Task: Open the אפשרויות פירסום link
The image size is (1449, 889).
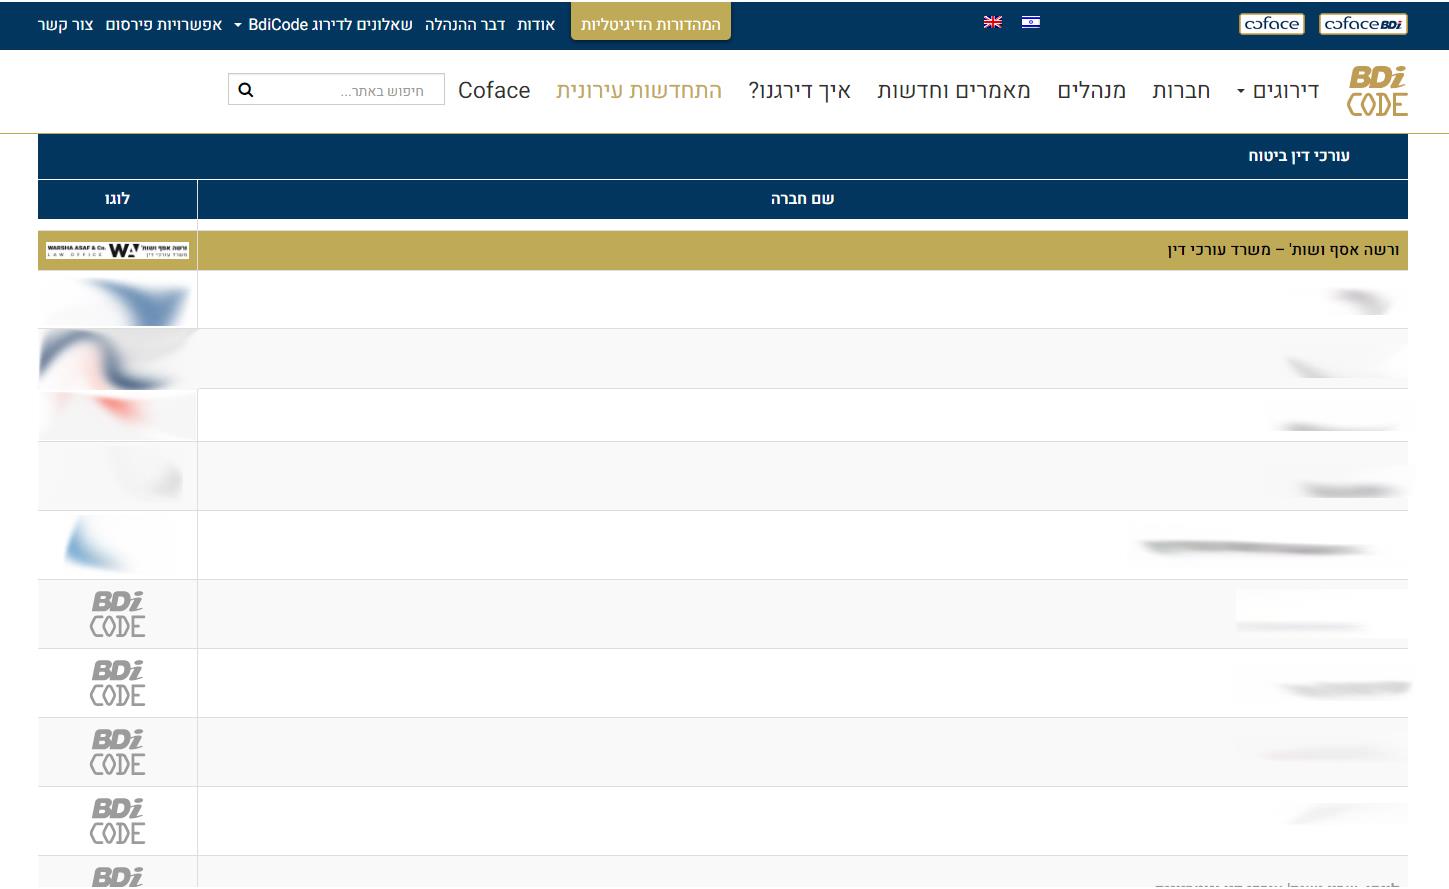Action: (164, 24)
